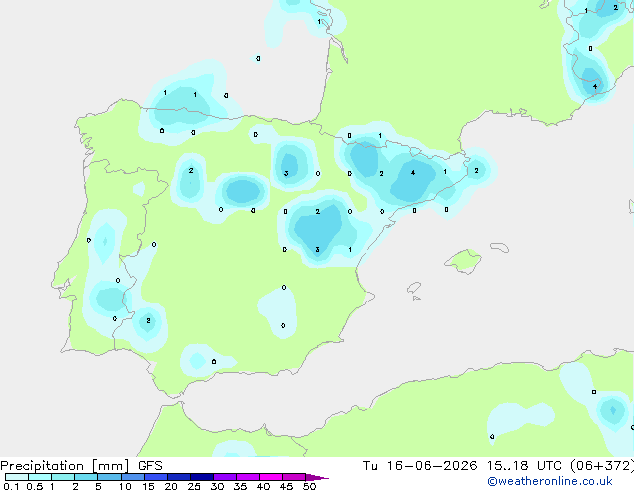Click legend label "0.5"
The height and width of the screenshot is (490, 634).
(x=35, y=486)
